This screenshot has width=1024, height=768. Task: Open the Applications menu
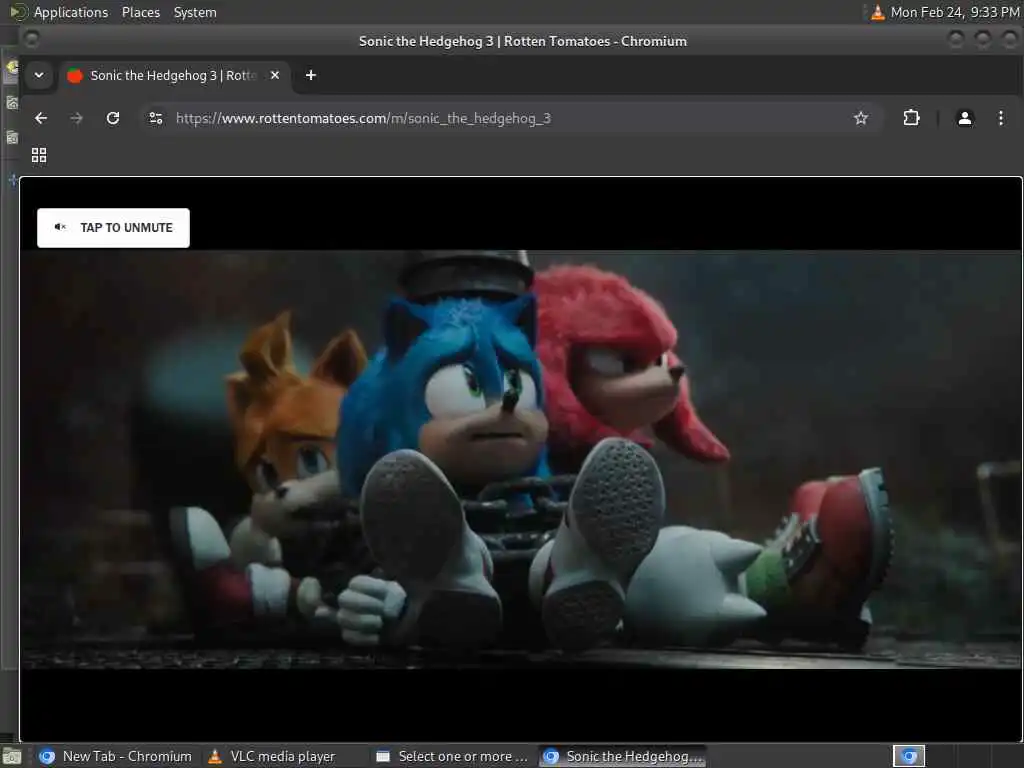pyautogui.click(x=71, y=12)
